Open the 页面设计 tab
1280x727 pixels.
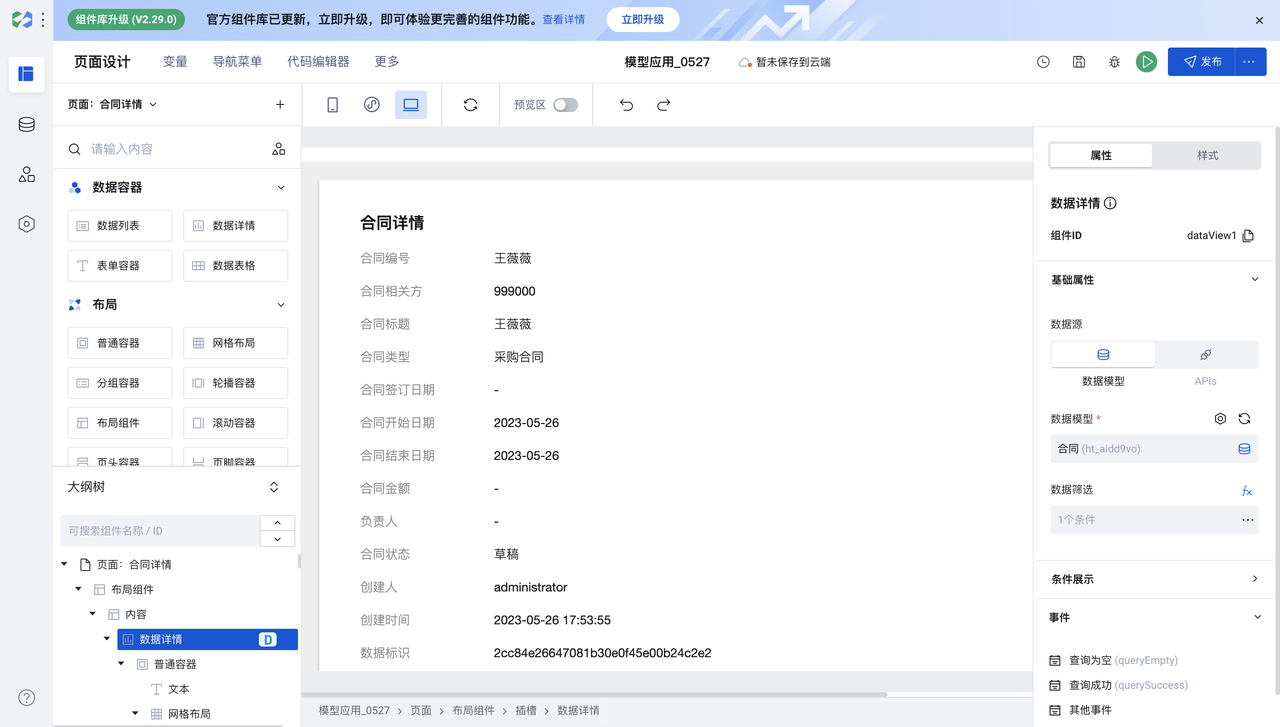coord(102,62)
